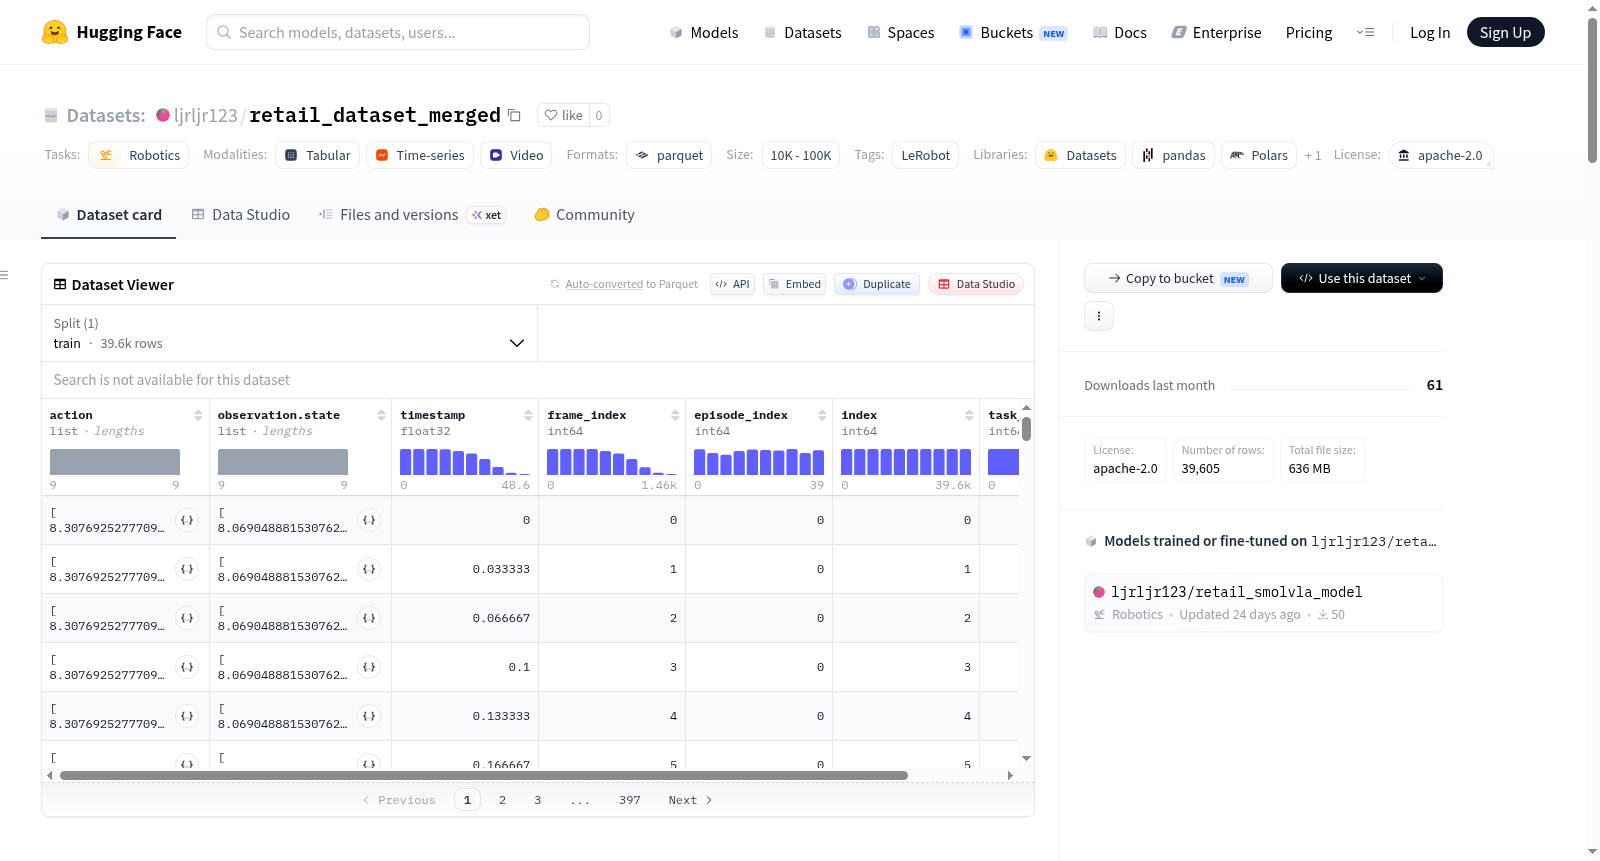Jump to page 397 of the dataset
This screenshot has width=1600, height=861.
click(630, 800)
